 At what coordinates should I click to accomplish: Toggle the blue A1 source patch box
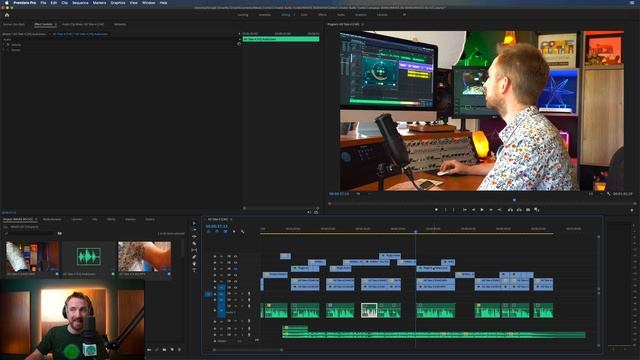(x=208, y=294)
